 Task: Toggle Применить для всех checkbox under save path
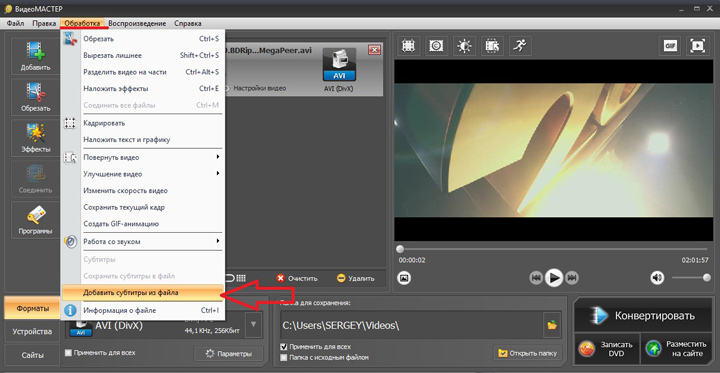coord(284,346)
